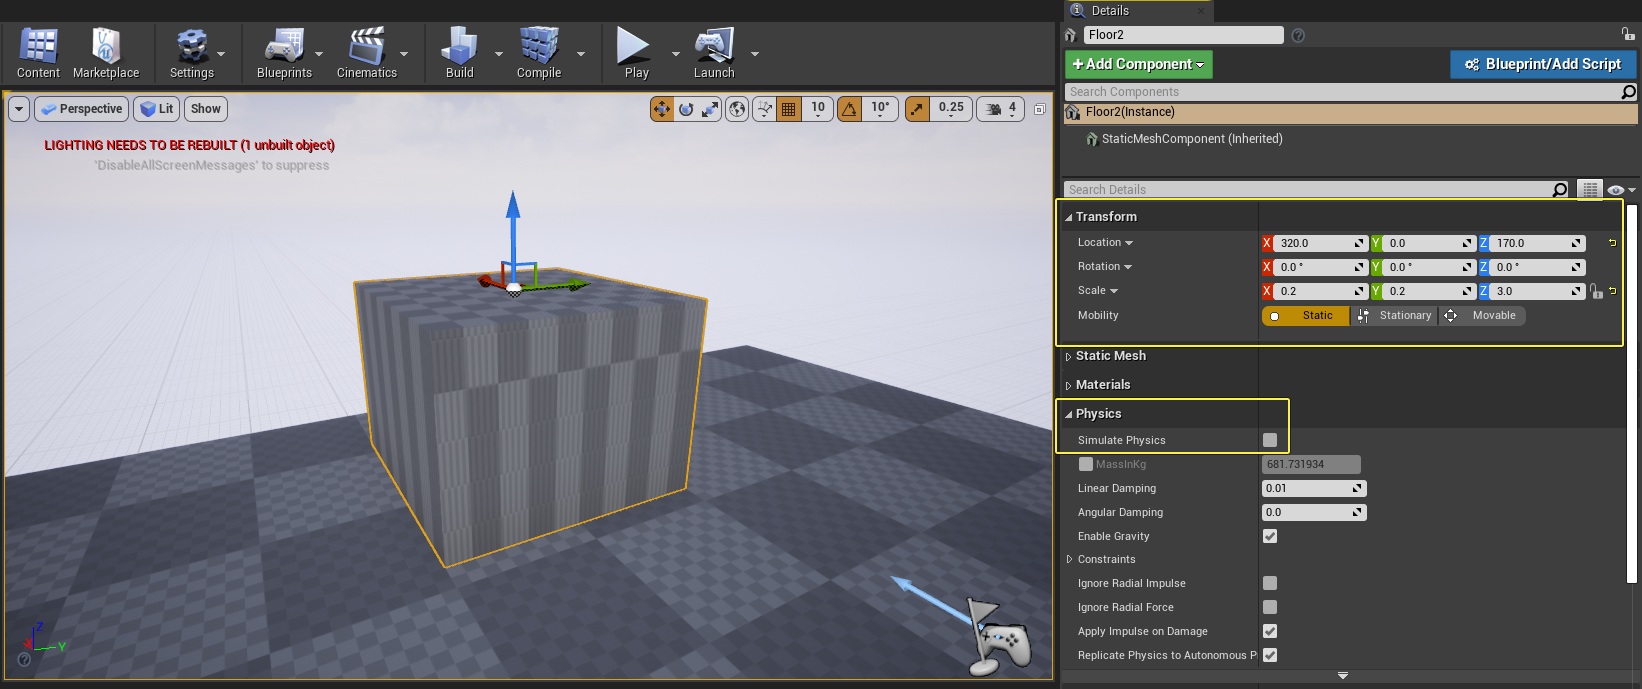This screenshot has height=689, width=1642.
Task: Click the Add Component button
Action: click(x=1139, y=64)
